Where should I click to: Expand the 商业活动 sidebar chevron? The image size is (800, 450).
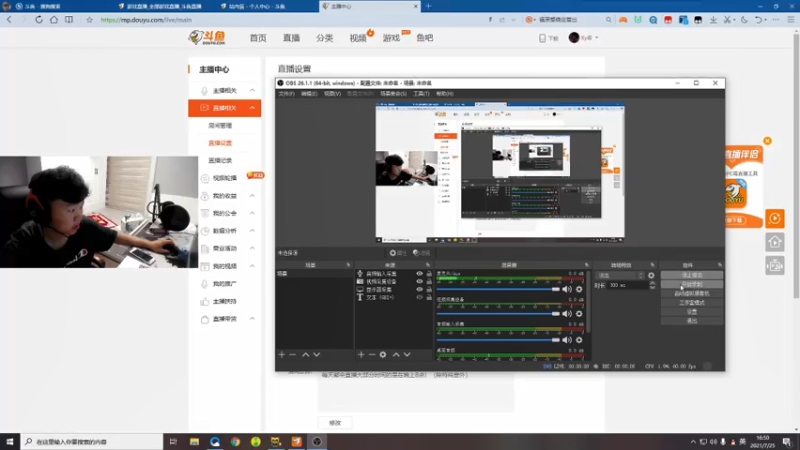point(252,248)
